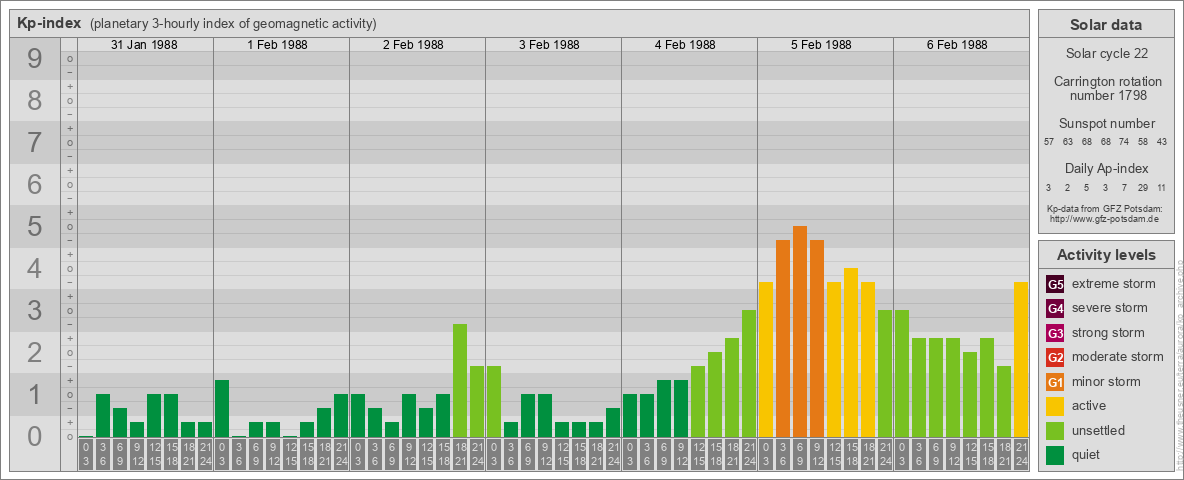Screen dimensions: 1184x480
Task: Click the Kp axis number 5
Action: 35,226
